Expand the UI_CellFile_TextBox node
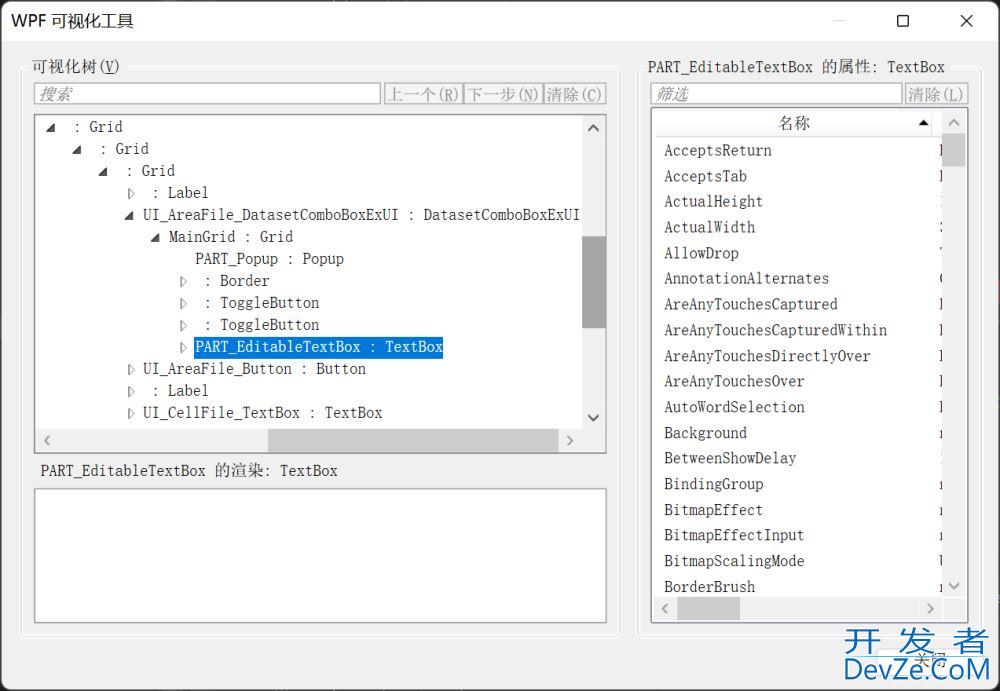 tap(131, 413)
